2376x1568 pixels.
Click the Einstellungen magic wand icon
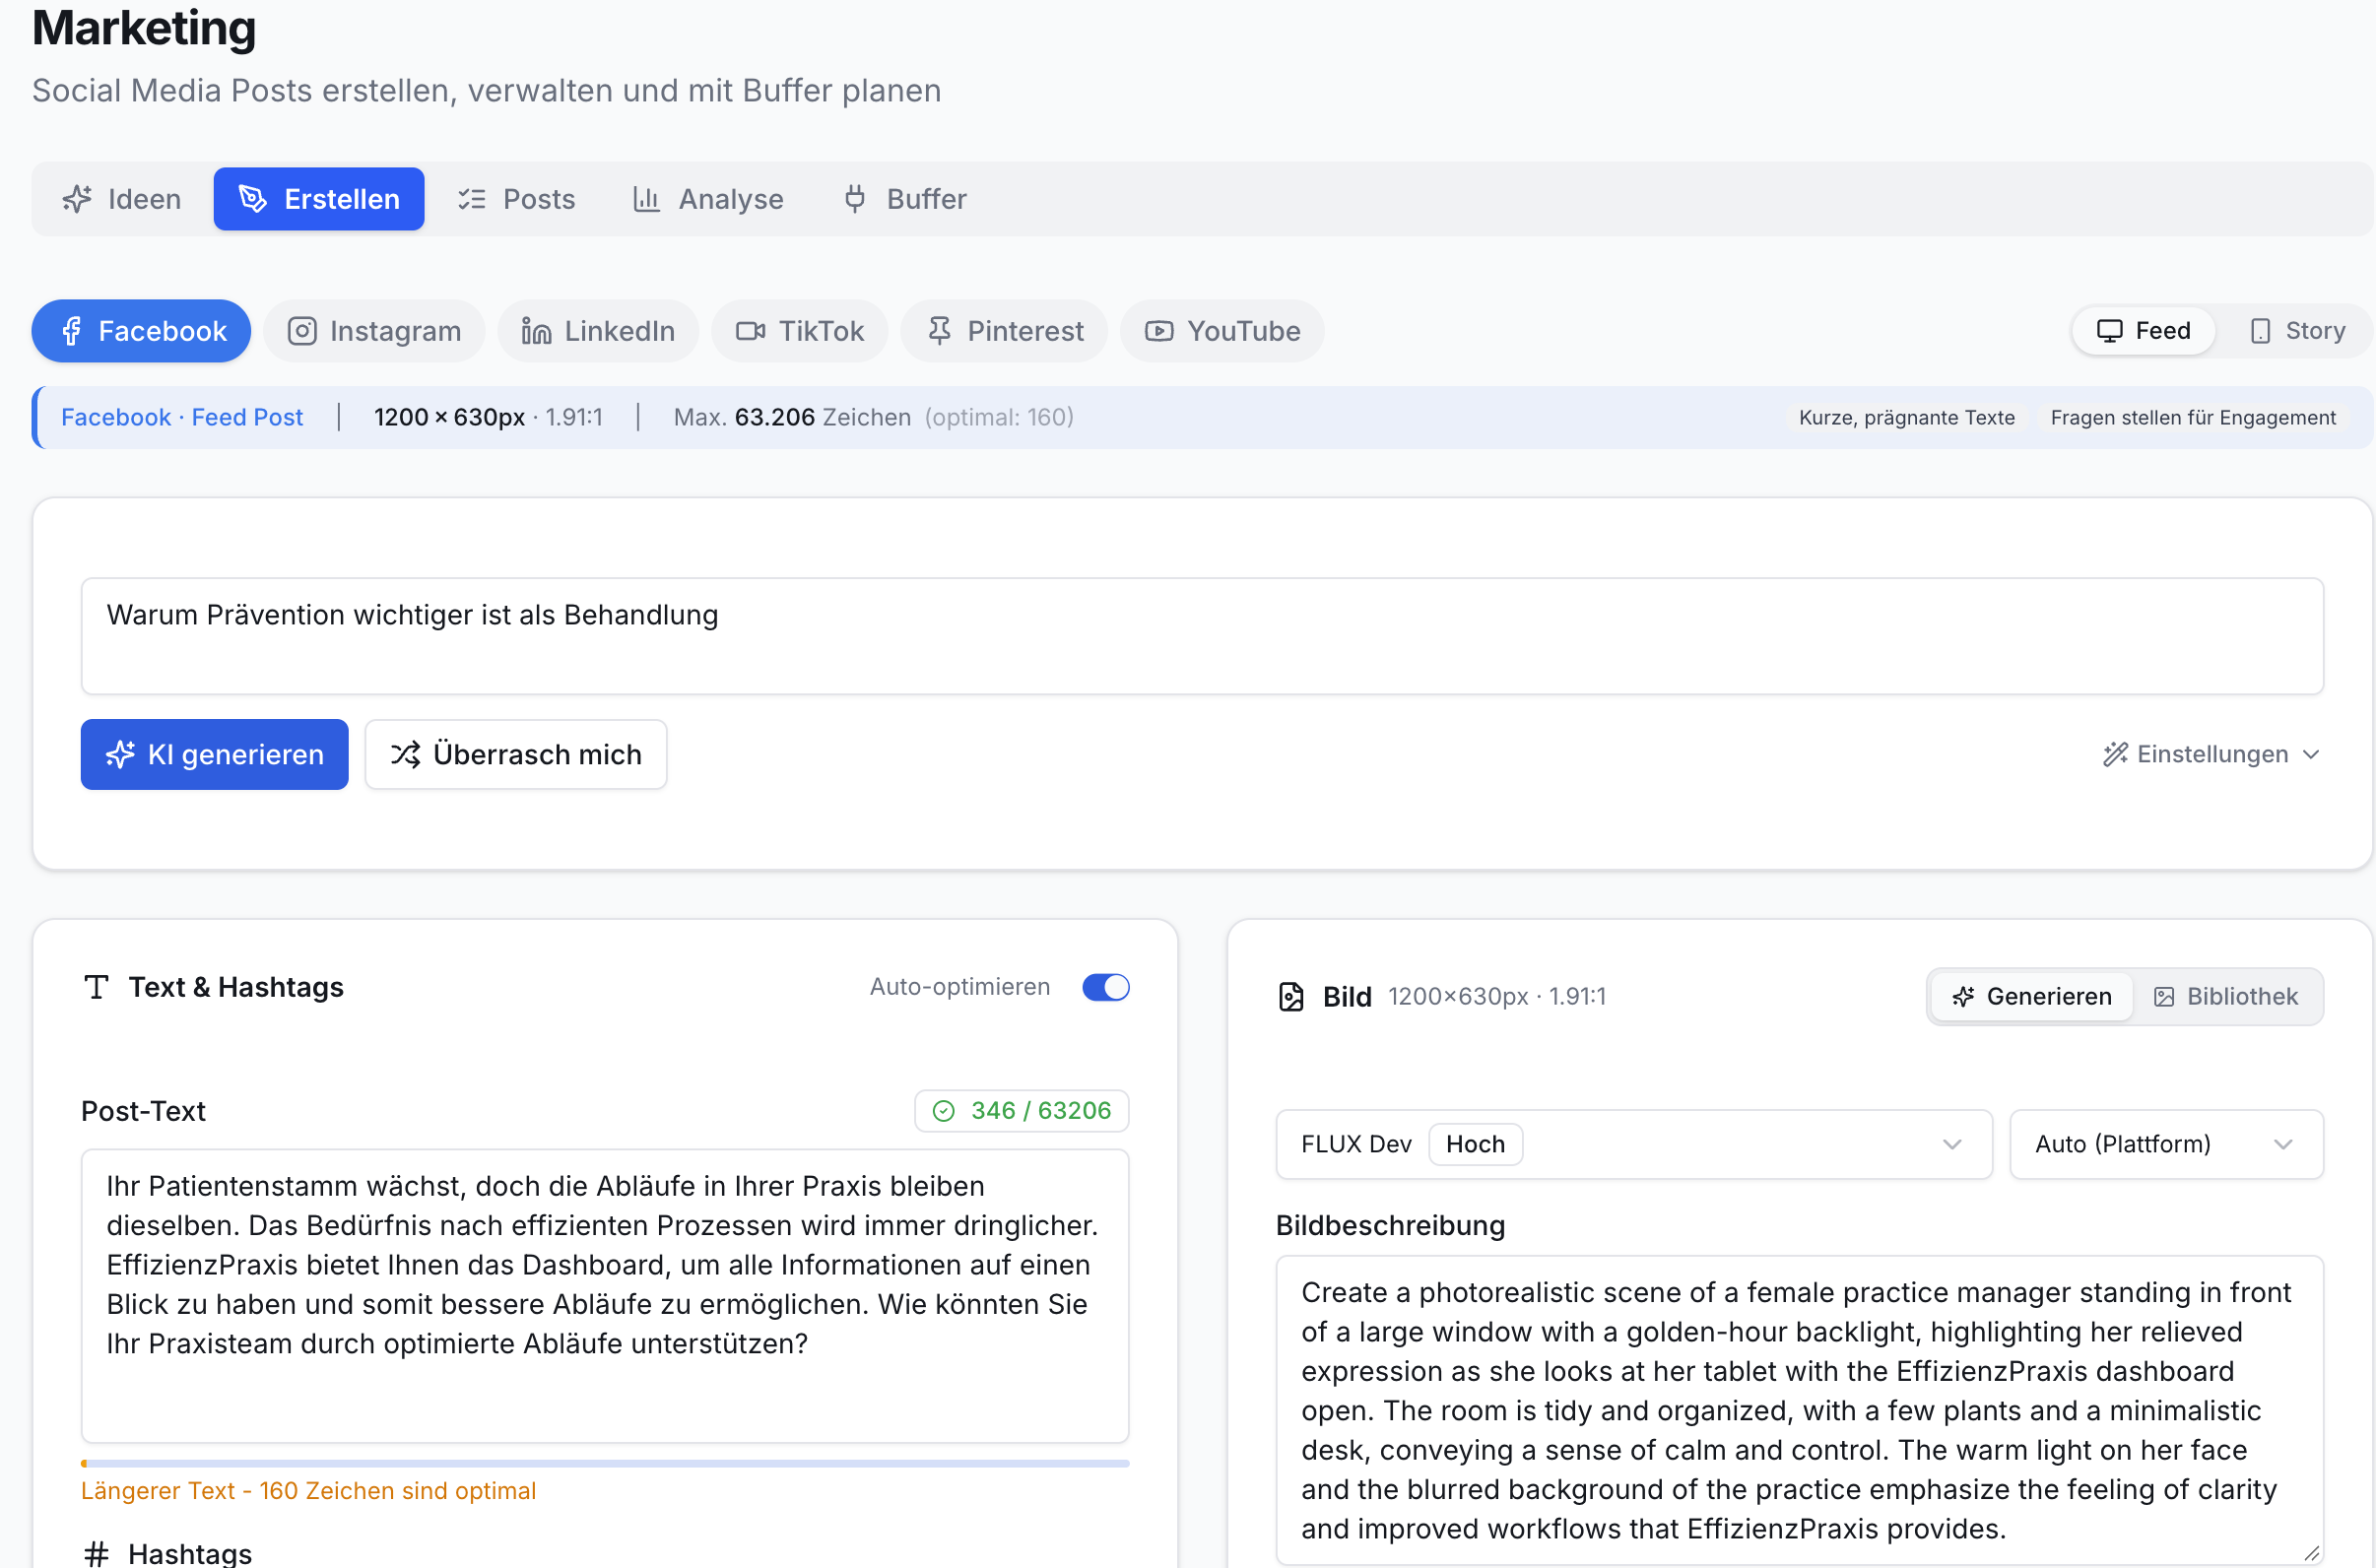(2115, 754)
